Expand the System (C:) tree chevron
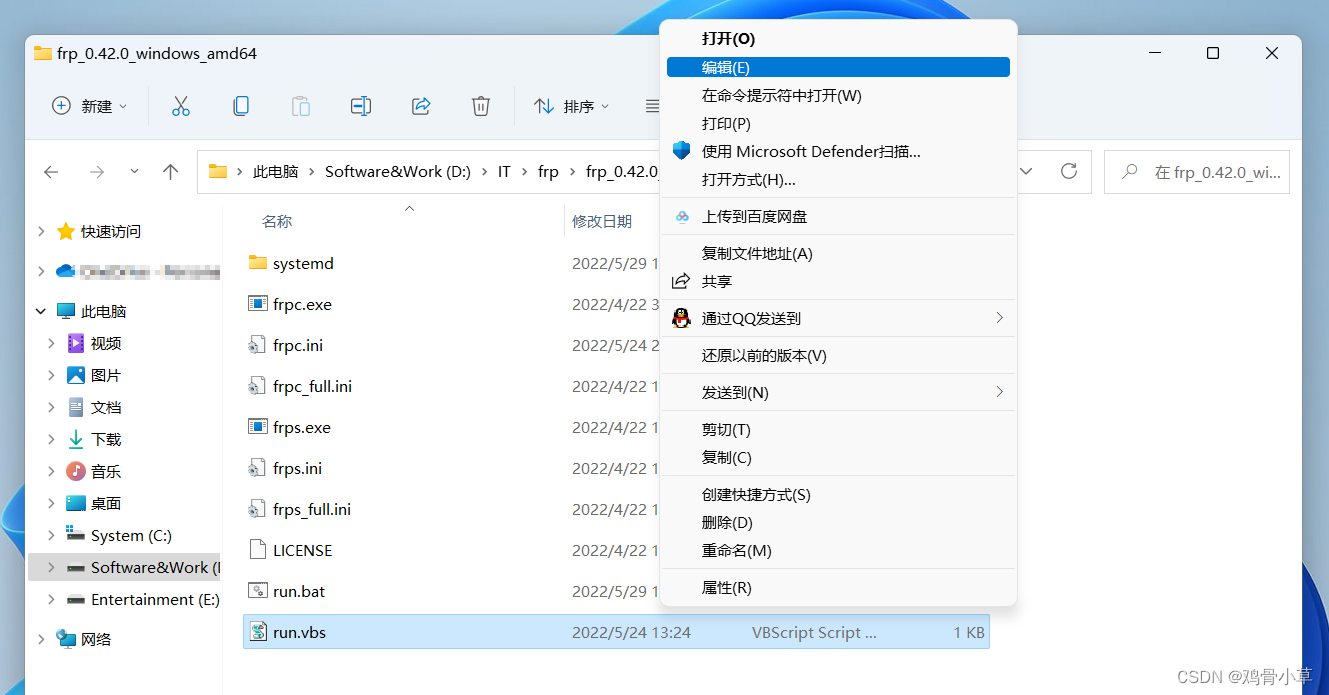 click(x=51, y=535)
